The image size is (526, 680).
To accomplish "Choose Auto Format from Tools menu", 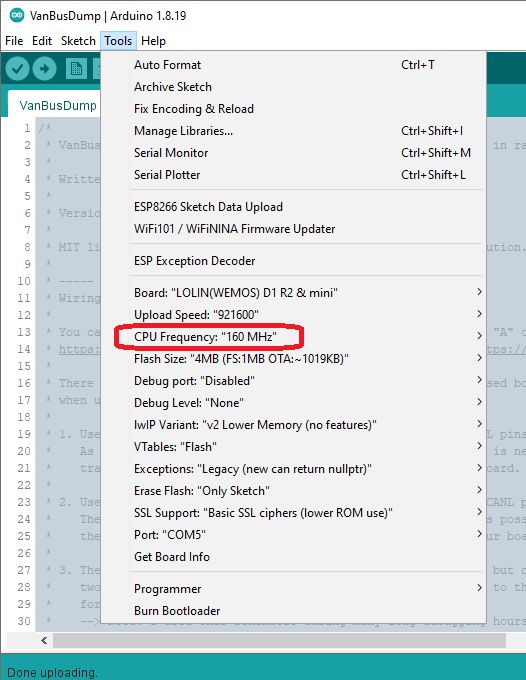I will click(x=293, y=65).
